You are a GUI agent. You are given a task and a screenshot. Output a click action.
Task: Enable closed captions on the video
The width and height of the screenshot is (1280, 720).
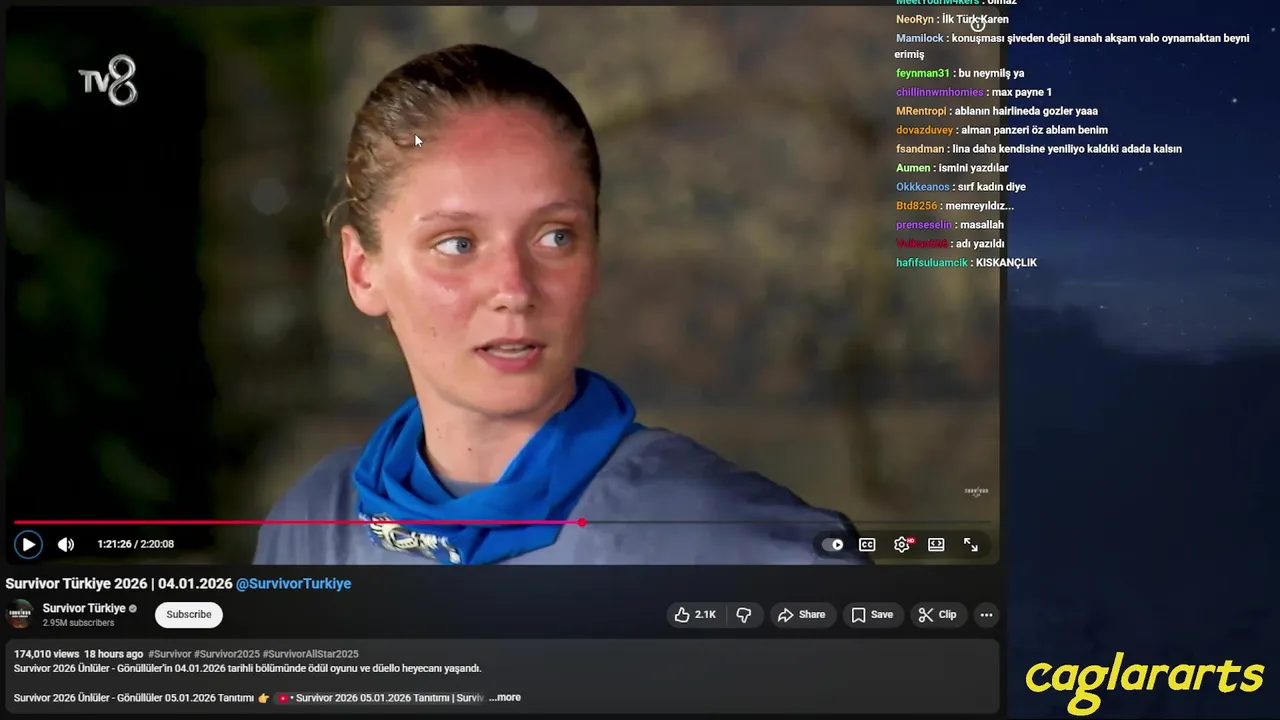tap(867, 545)
